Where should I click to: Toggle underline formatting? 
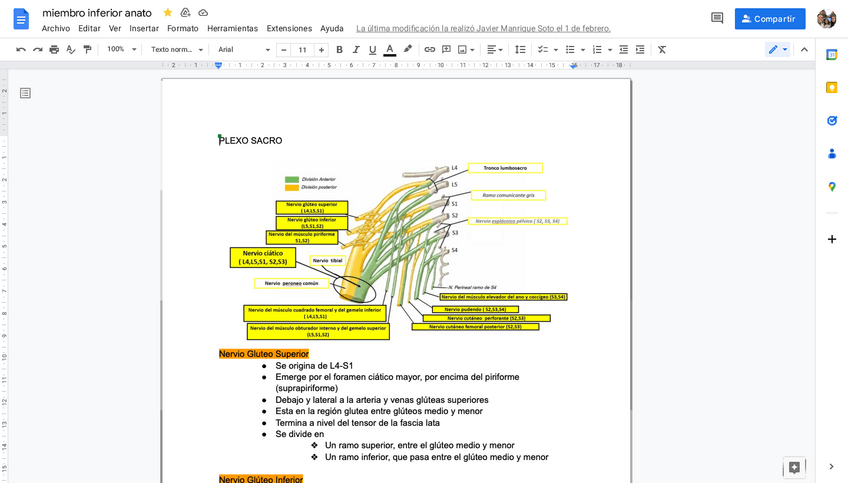(x=373, y=49)
